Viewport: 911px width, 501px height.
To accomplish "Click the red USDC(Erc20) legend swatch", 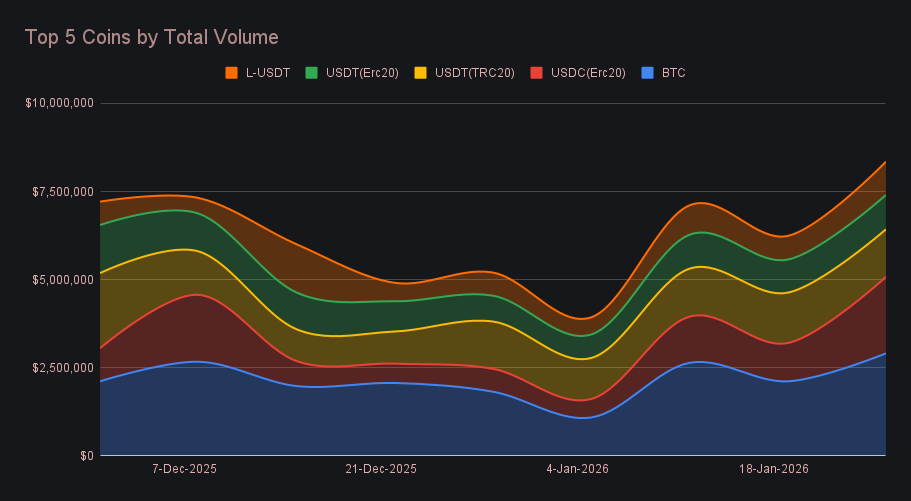I will point(536,73).
